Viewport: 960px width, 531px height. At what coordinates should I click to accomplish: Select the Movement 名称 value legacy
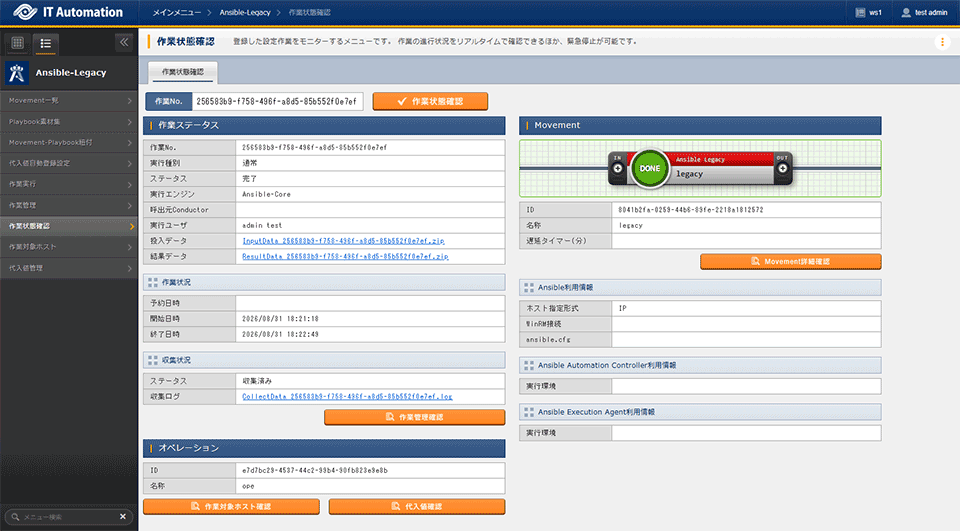[x=631, y=225]
